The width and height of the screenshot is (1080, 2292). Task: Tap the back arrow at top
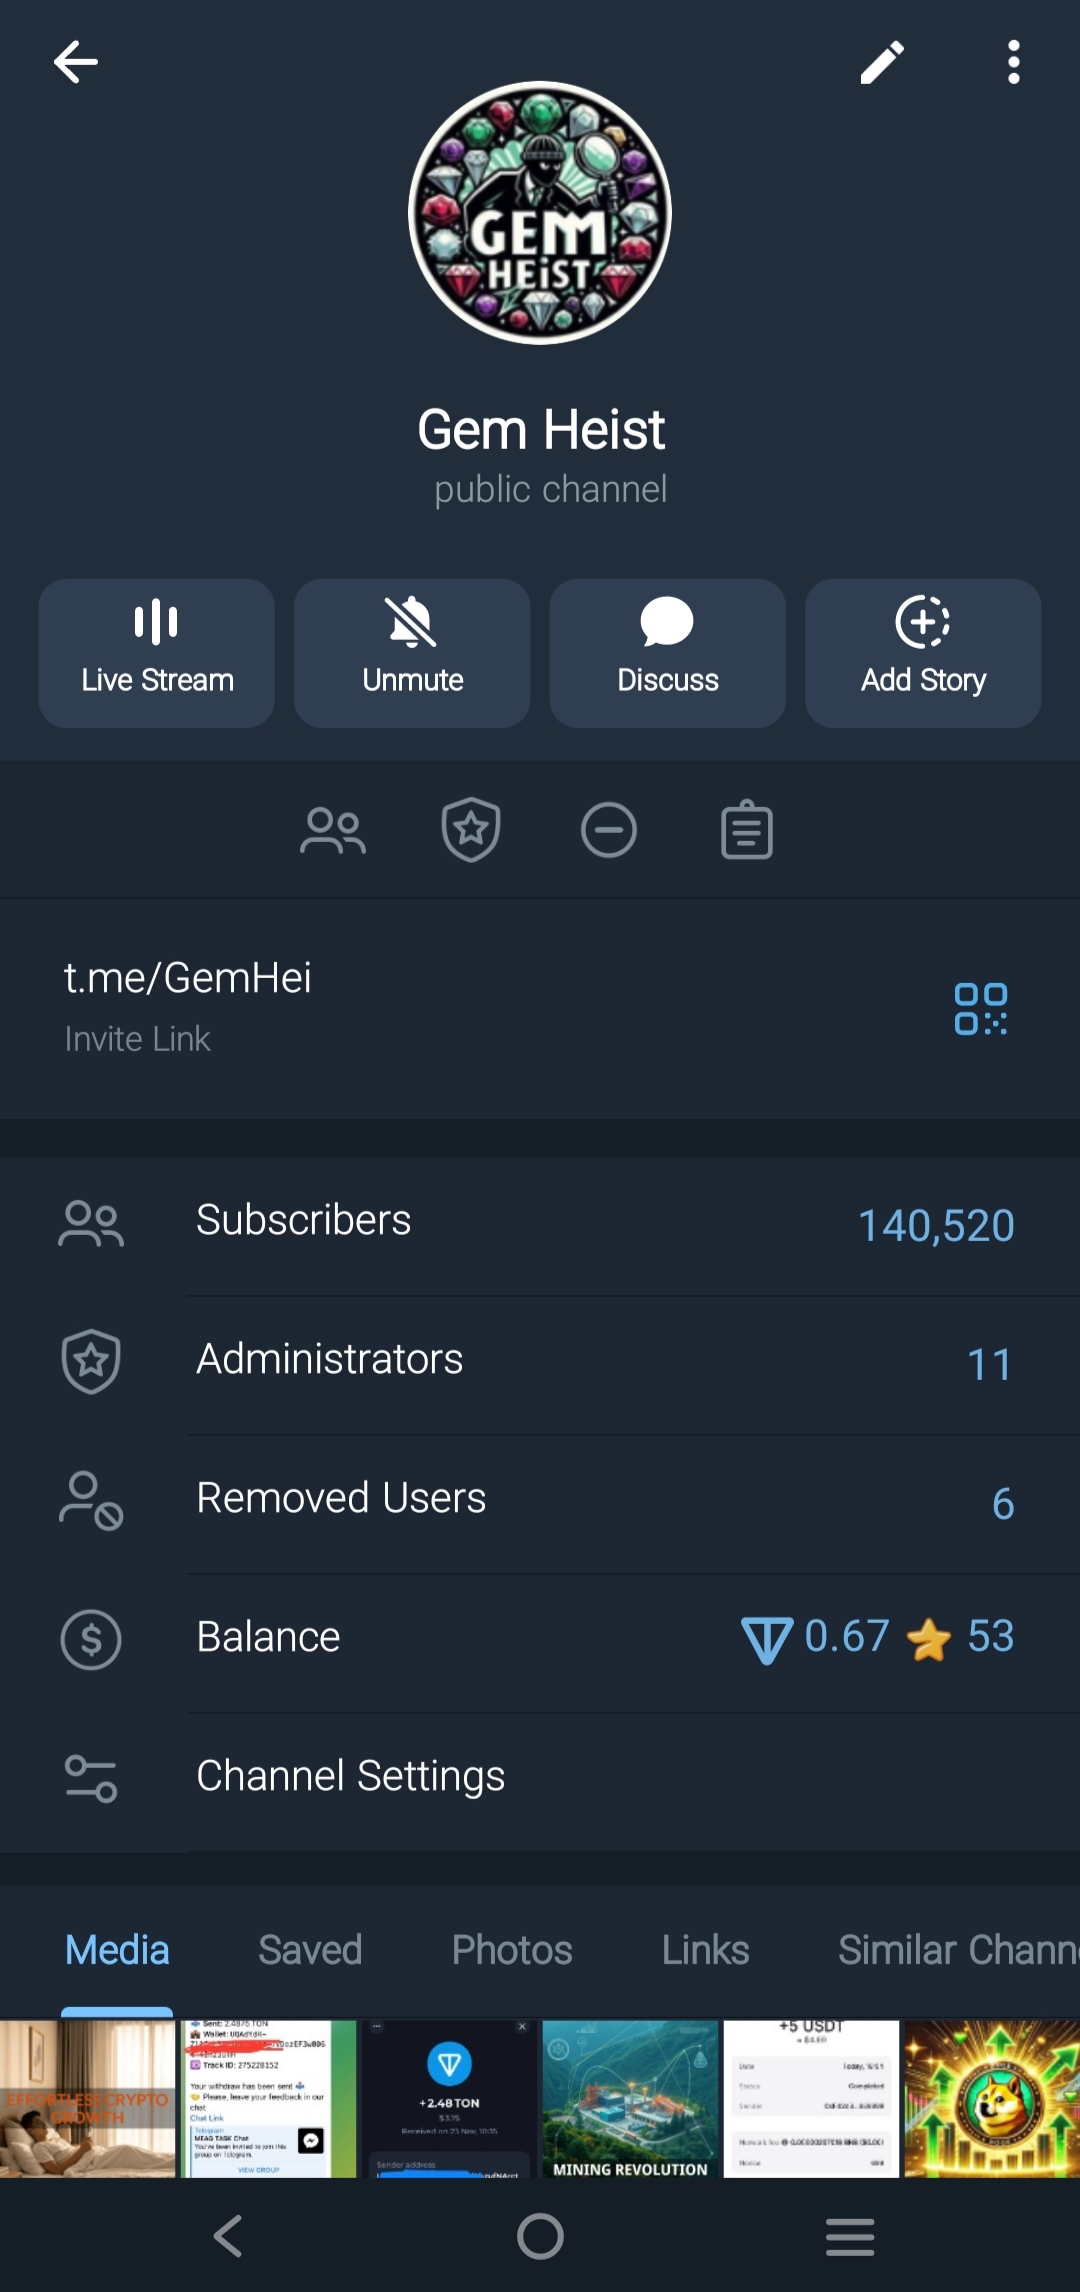76,62
